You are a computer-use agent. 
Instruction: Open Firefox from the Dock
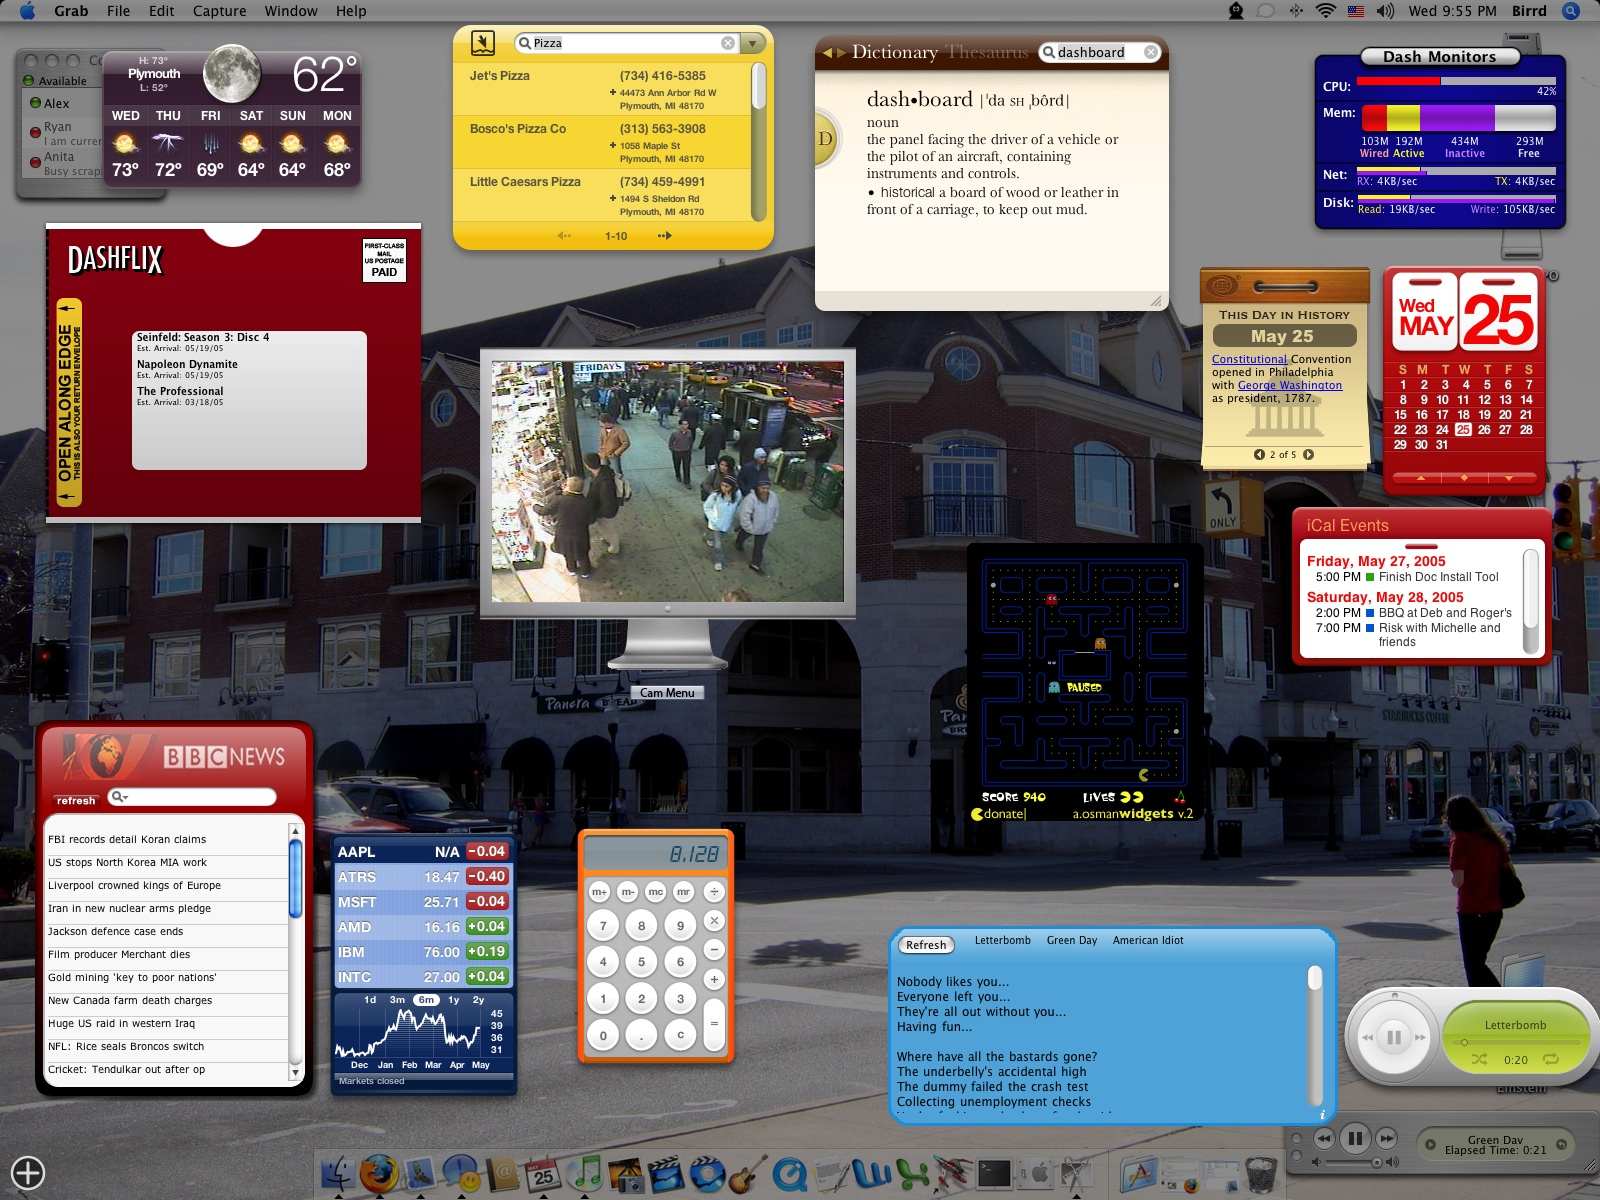[x=379, y=1172]
